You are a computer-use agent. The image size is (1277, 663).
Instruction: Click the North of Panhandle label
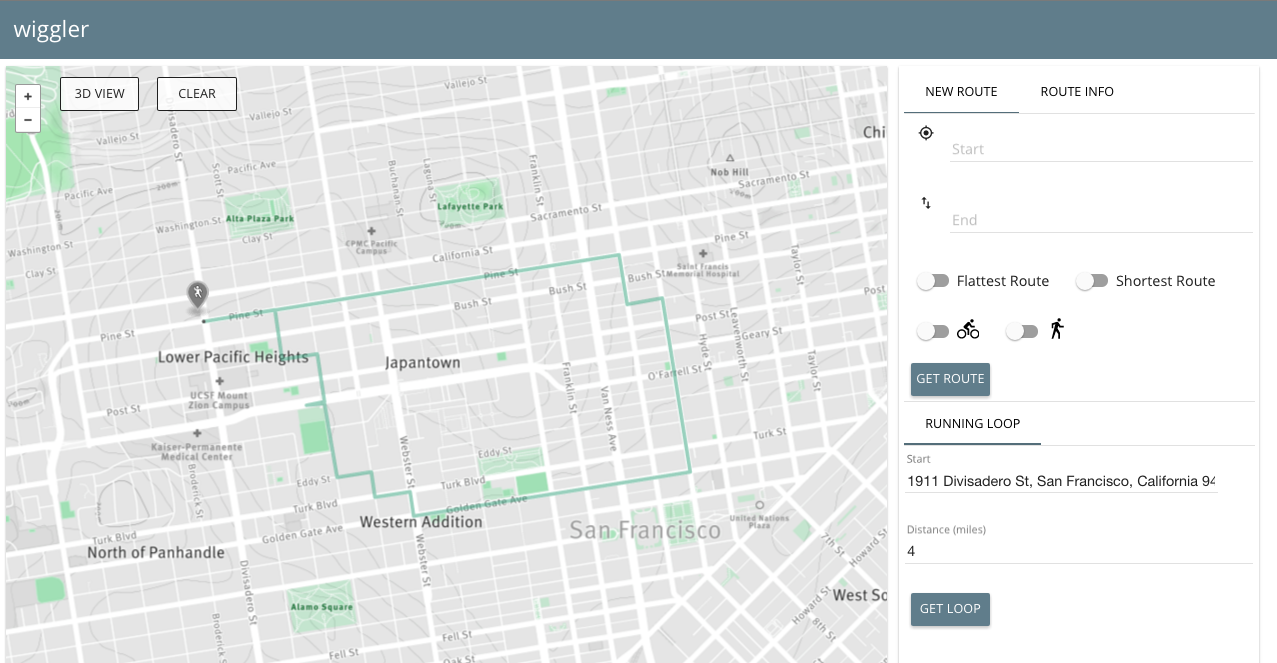(x=156, y=552)
